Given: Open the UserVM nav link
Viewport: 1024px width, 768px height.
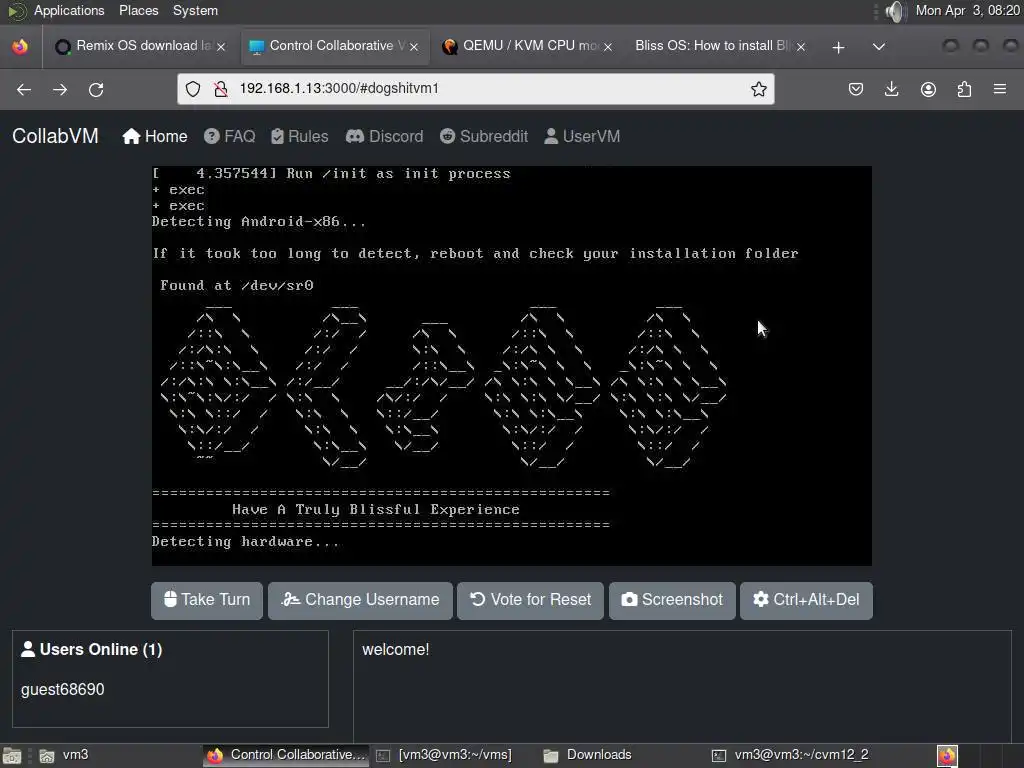Looking at the screenshot, I should (582, 136).
